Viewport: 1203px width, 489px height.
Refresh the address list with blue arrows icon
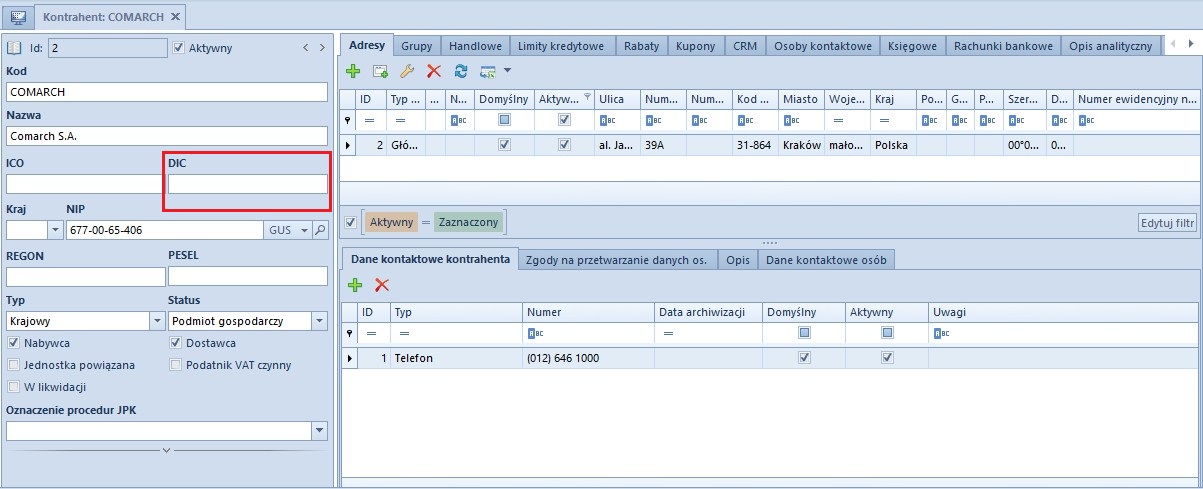pos(461,71)
